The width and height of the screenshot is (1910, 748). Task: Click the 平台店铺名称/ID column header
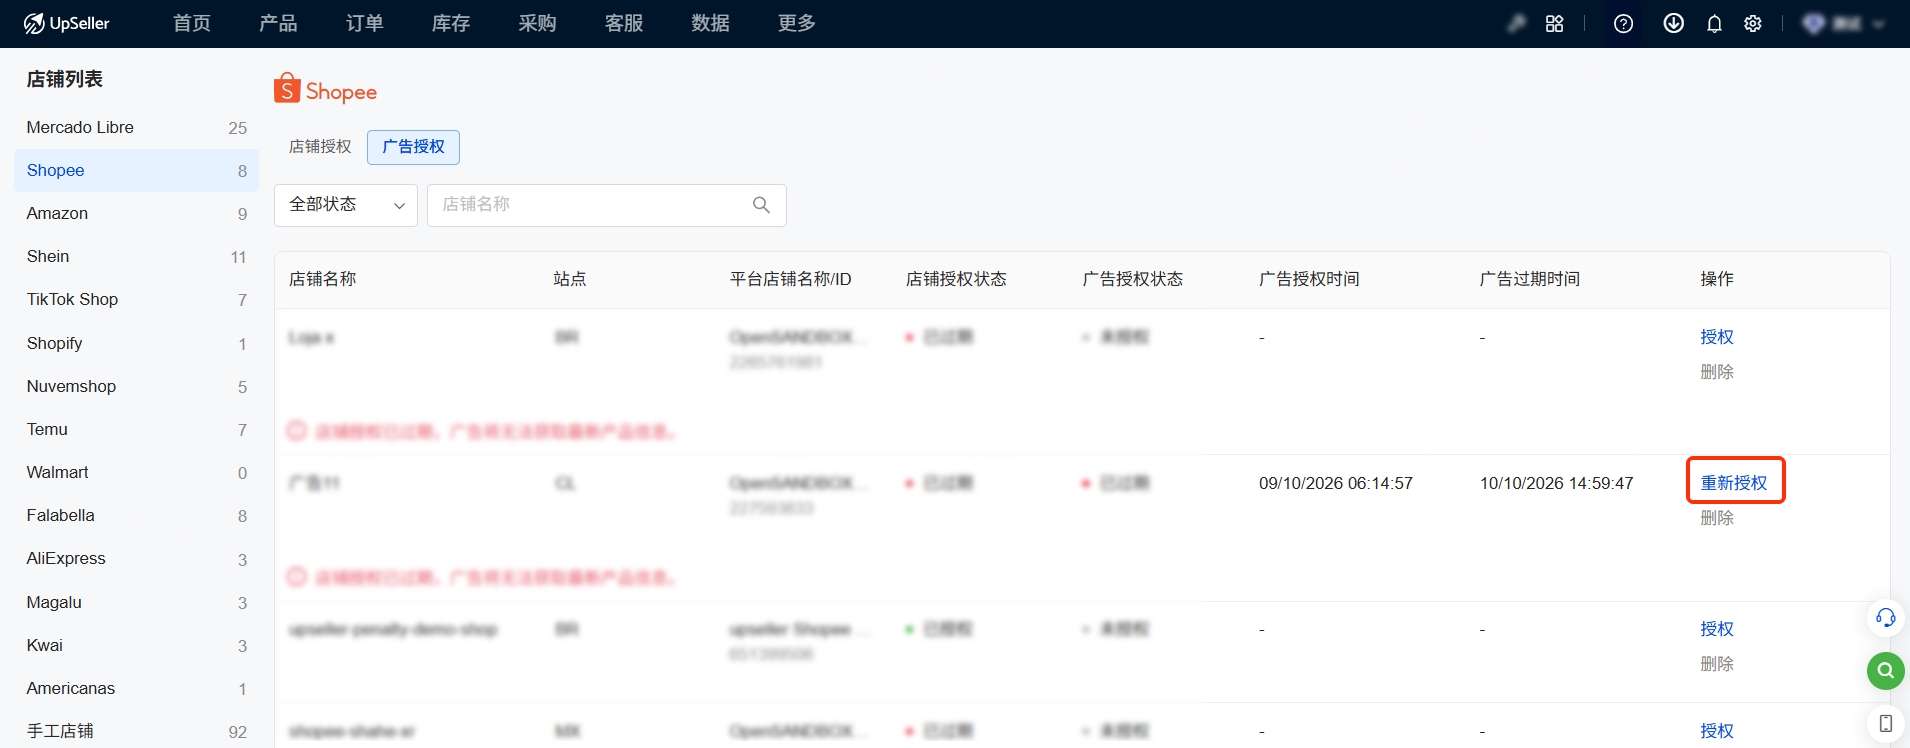(790, 279)
